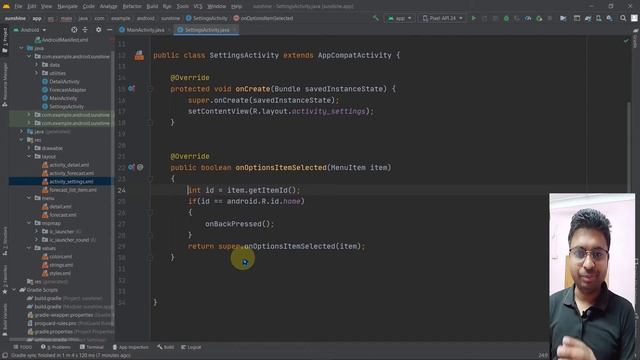Click the Android Studio logo icon
The height and width of the screenshot is (360, 640).
6,6
